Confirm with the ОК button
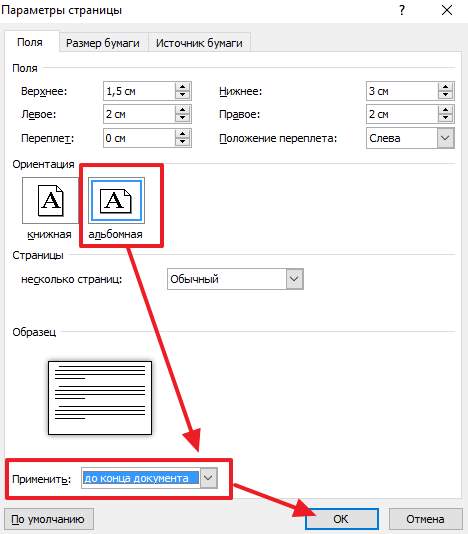This screenshot has height=534, width=468. click(341, 519)
